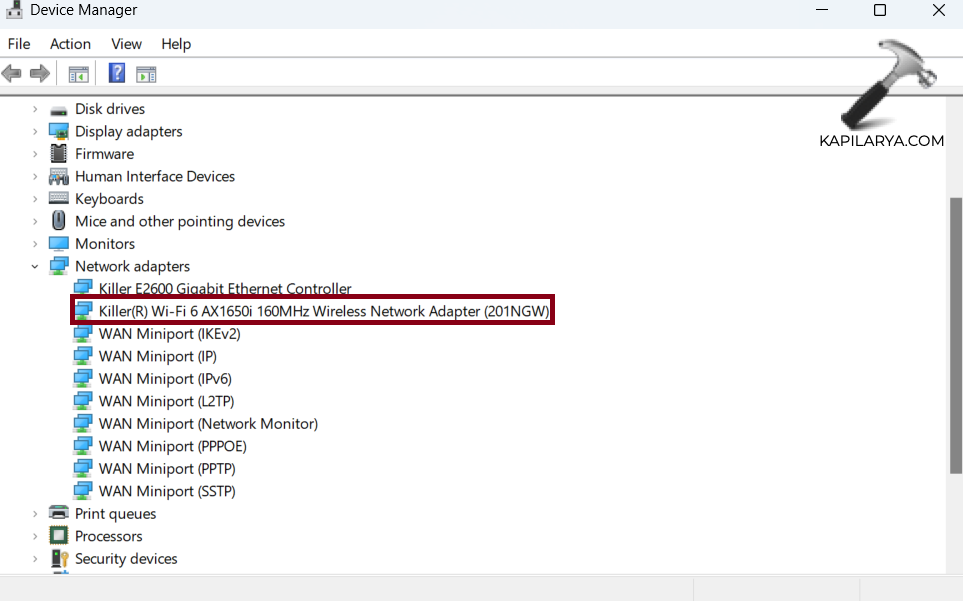Expand the Security devices category
Image resolution: width=963 pixels, height=601 pixels.
click(35, 559)
